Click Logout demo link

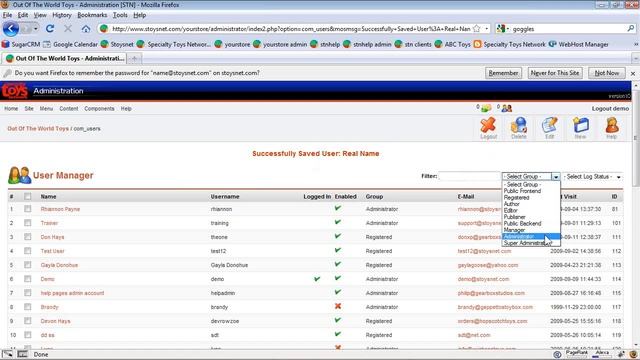pos(610,109)
